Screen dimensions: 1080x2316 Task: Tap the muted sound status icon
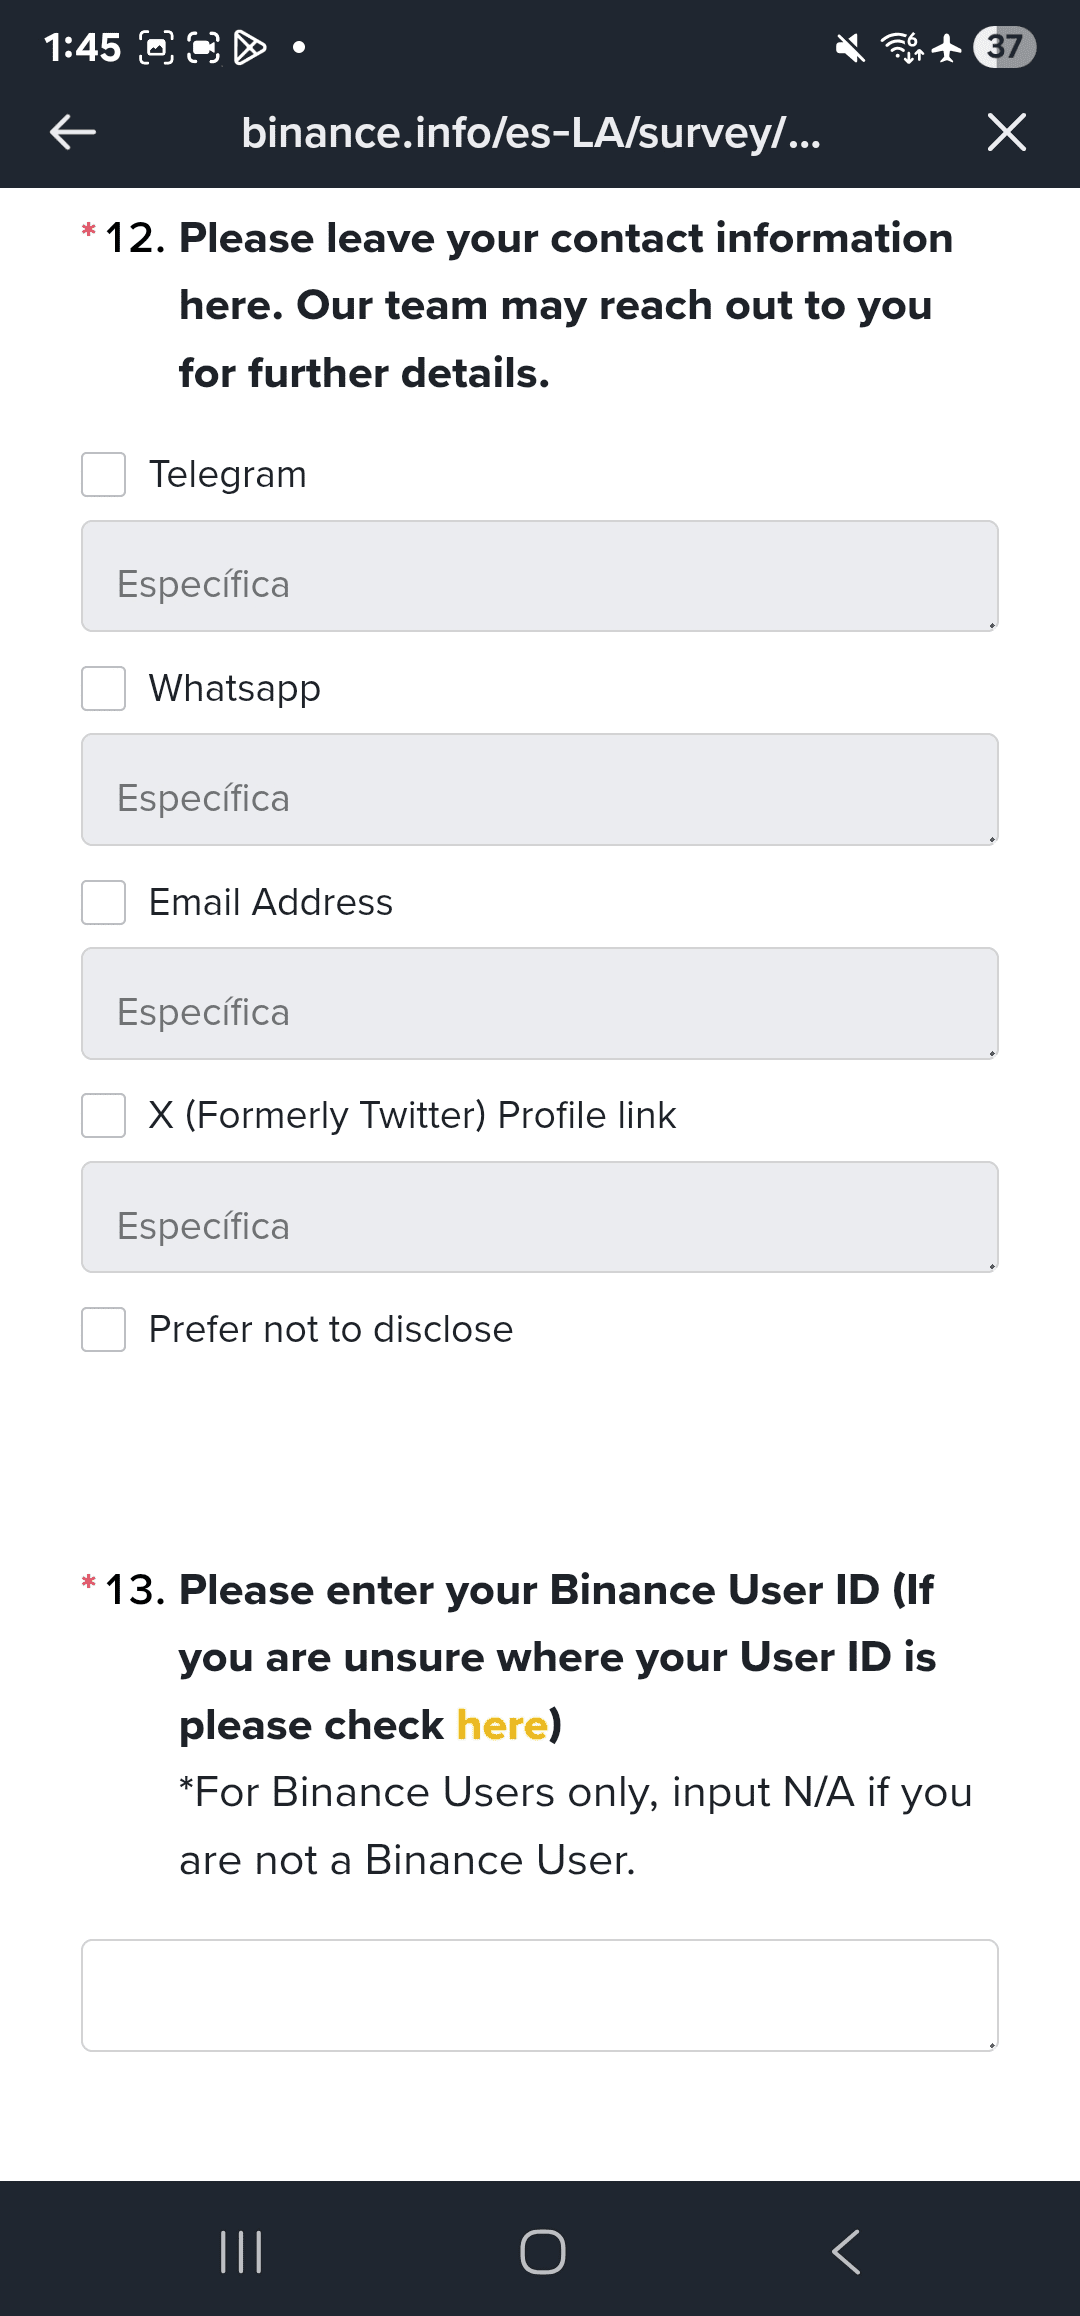pos(850,47)
